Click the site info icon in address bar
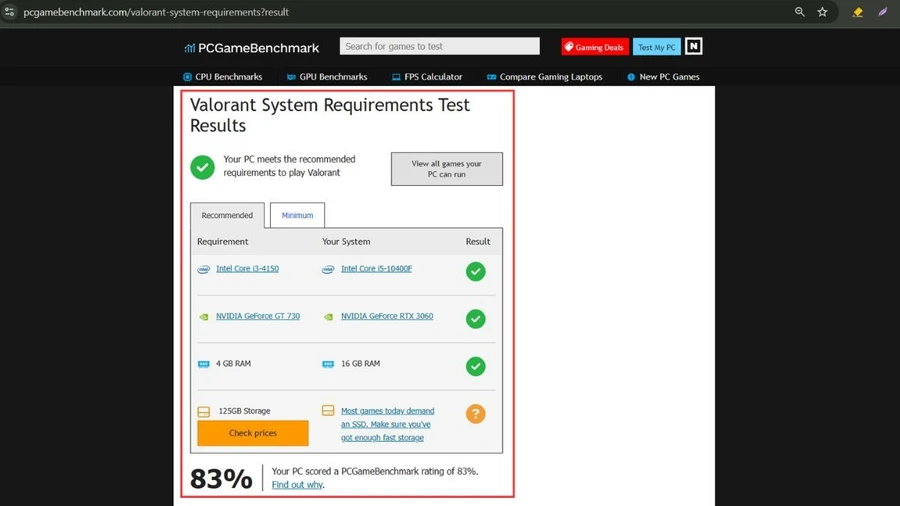The image size is (900, 506). click(9, 11)
